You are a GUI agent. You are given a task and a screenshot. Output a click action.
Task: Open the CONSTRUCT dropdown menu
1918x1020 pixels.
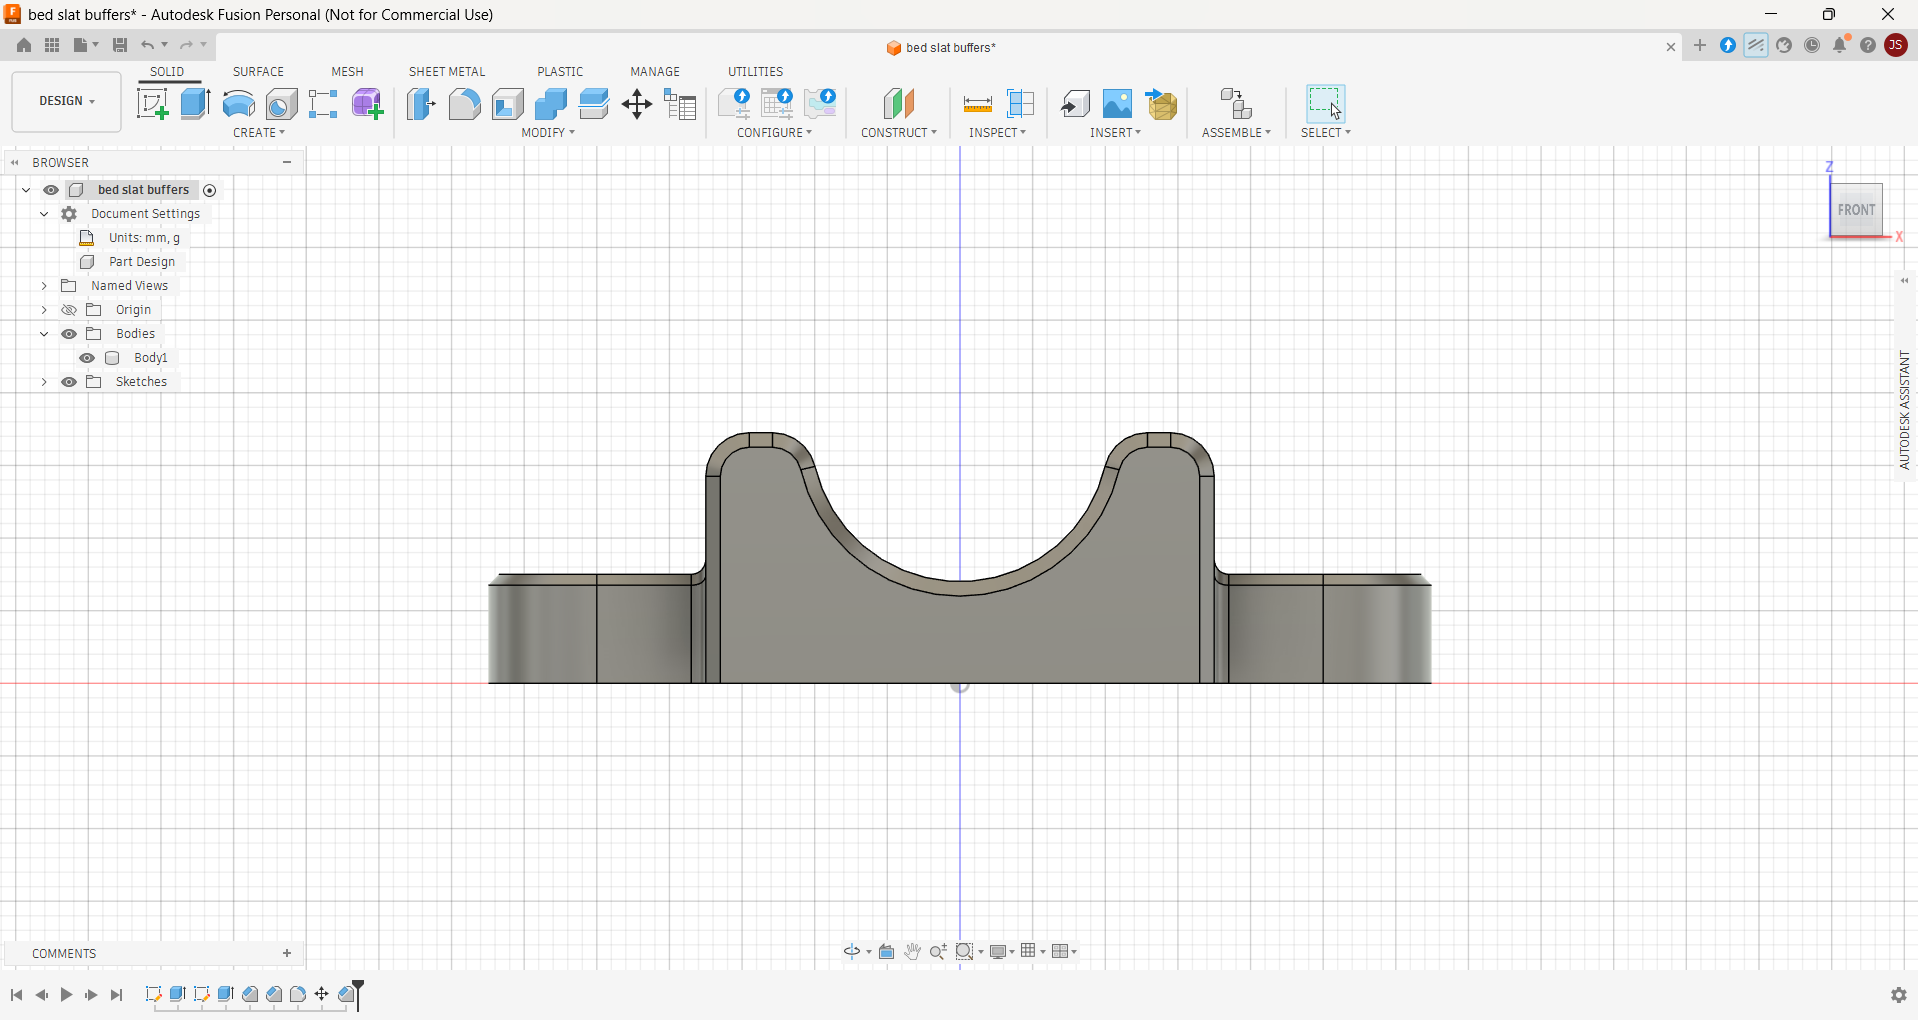tap(899, 133)
